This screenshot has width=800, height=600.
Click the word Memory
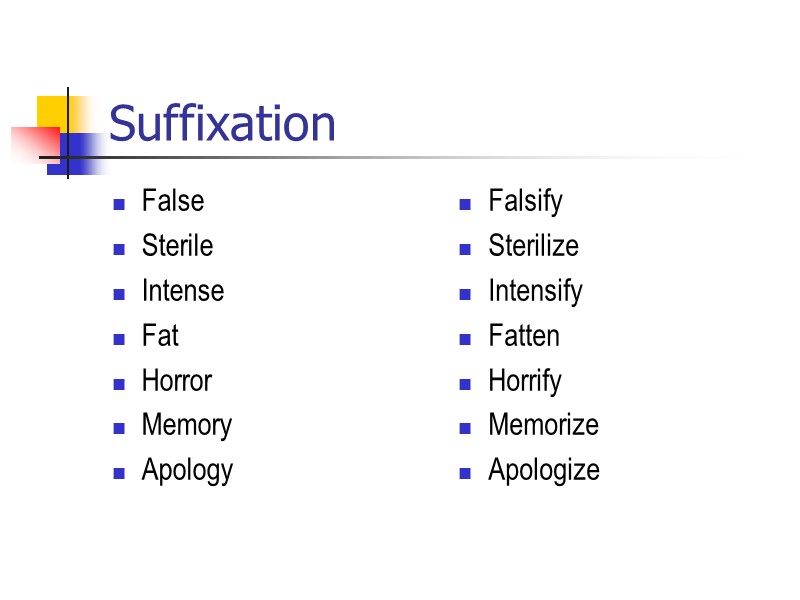coord(186,426)
